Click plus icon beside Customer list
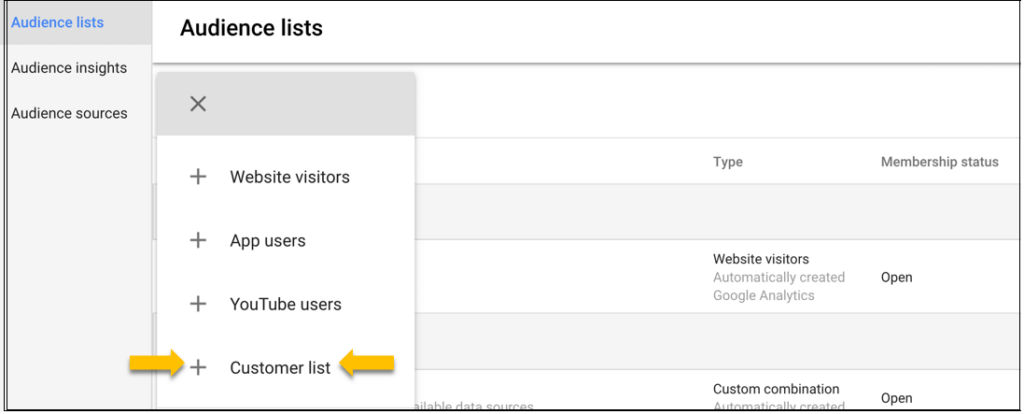Image resolution: width=1024 pixels, height=414 pixels. click(x=198, y=368)
